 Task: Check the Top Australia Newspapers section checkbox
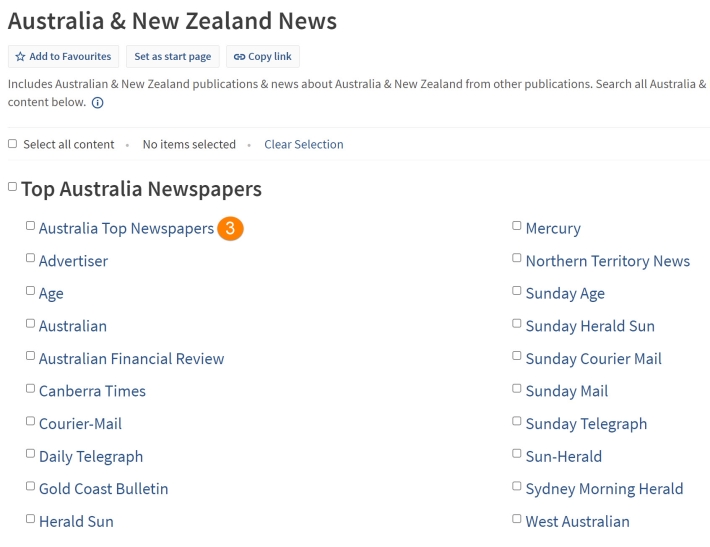pyautogui.click(x=13, y=187)
